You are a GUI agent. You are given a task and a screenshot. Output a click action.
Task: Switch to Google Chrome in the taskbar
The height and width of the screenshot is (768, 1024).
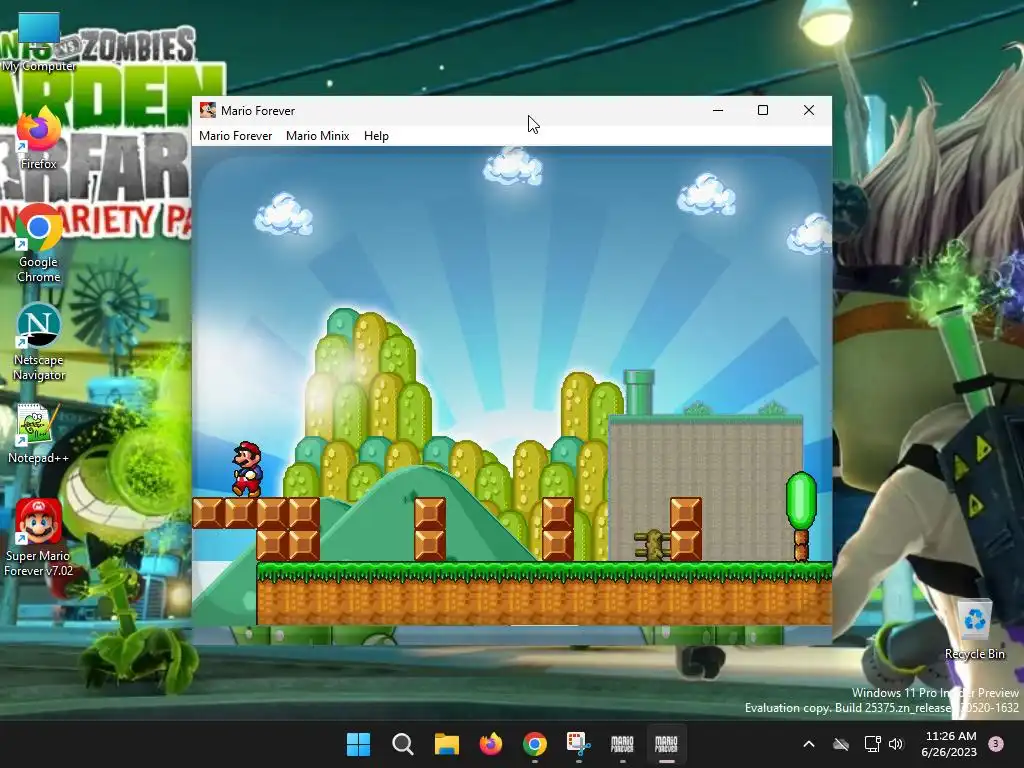[535, 744]
